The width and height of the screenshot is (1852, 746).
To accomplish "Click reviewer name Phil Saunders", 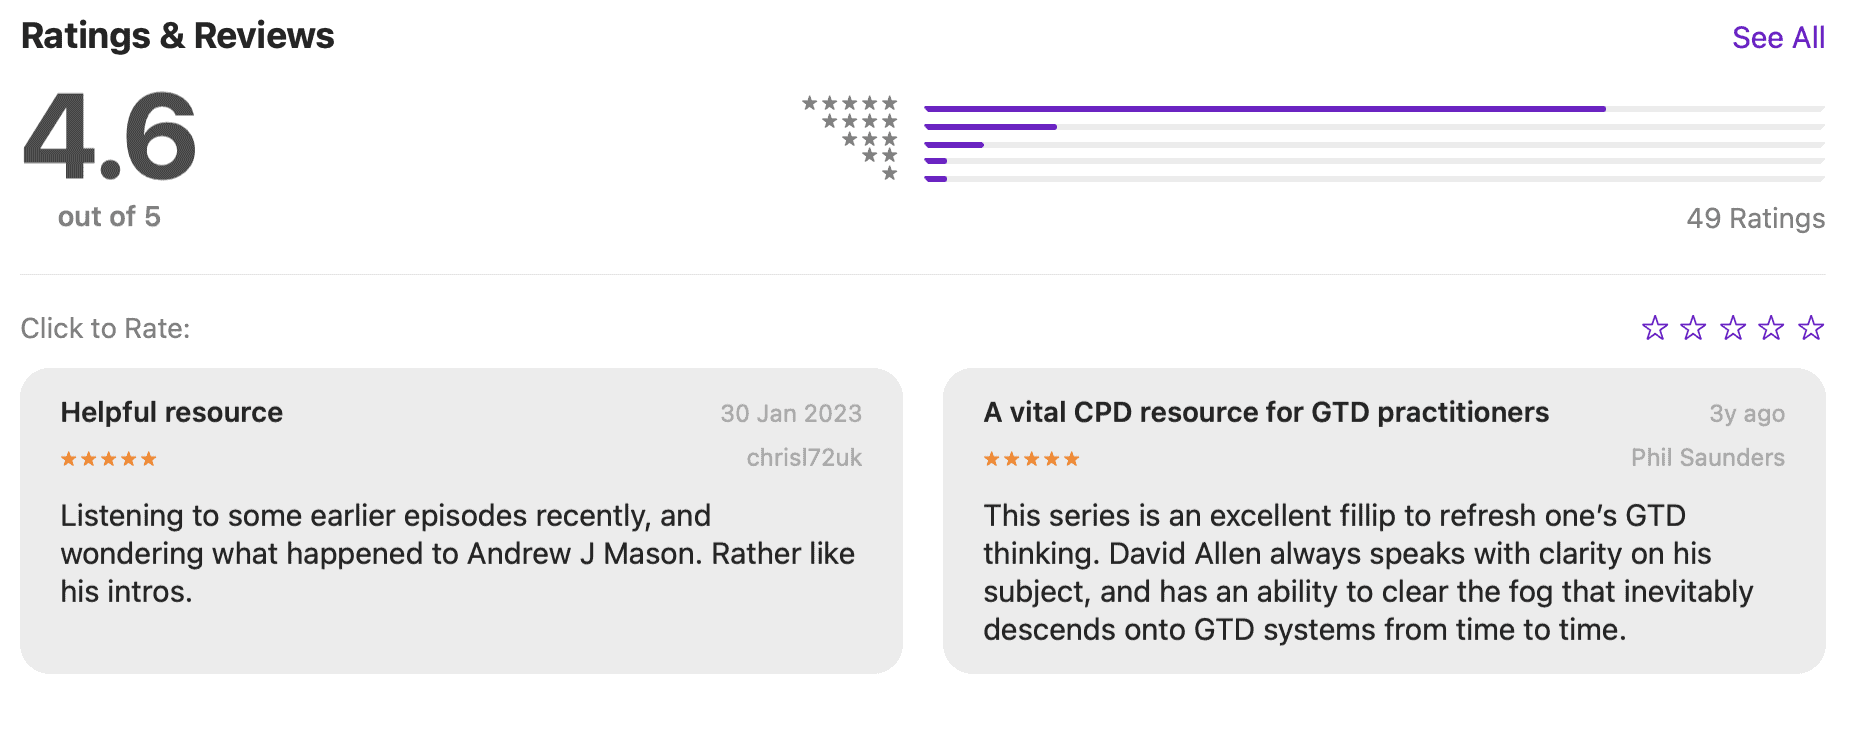I will point(1707,458).
